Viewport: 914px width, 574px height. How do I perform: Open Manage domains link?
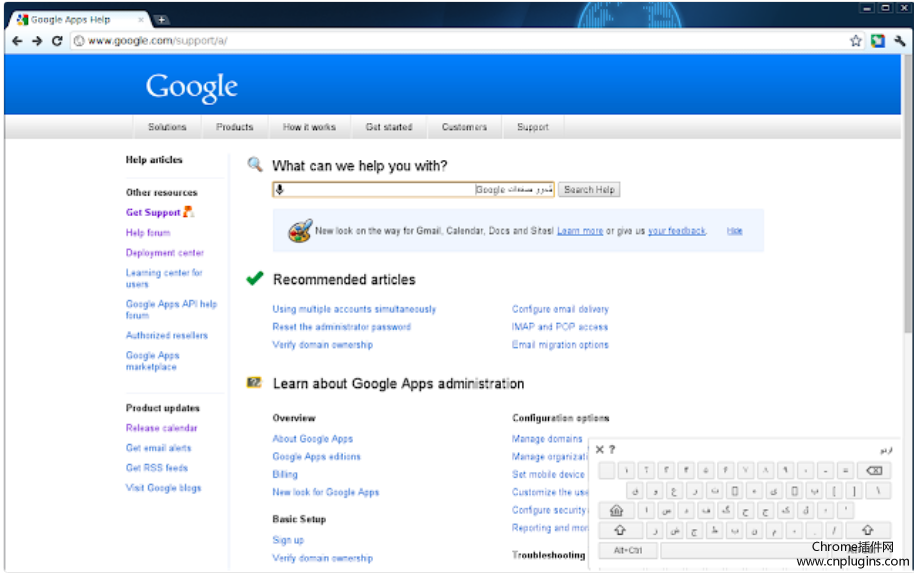tap(547, 438)
